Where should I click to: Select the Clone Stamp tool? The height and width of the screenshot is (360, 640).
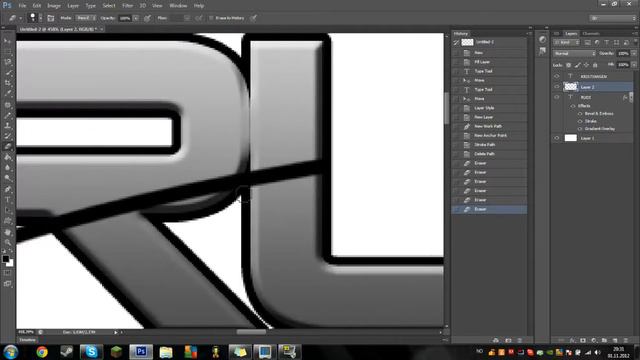(x=7, y=126)
